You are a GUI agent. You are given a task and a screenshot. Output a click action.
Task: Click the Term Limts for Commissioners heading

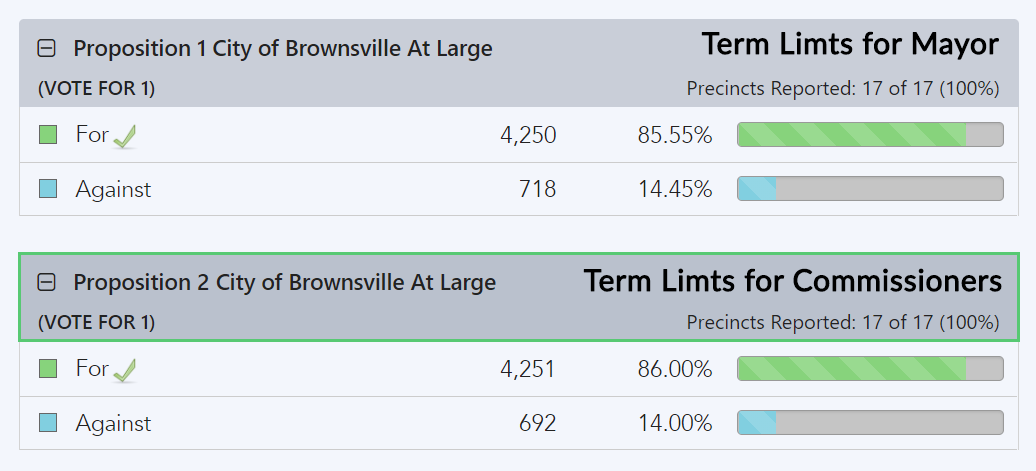793,281
